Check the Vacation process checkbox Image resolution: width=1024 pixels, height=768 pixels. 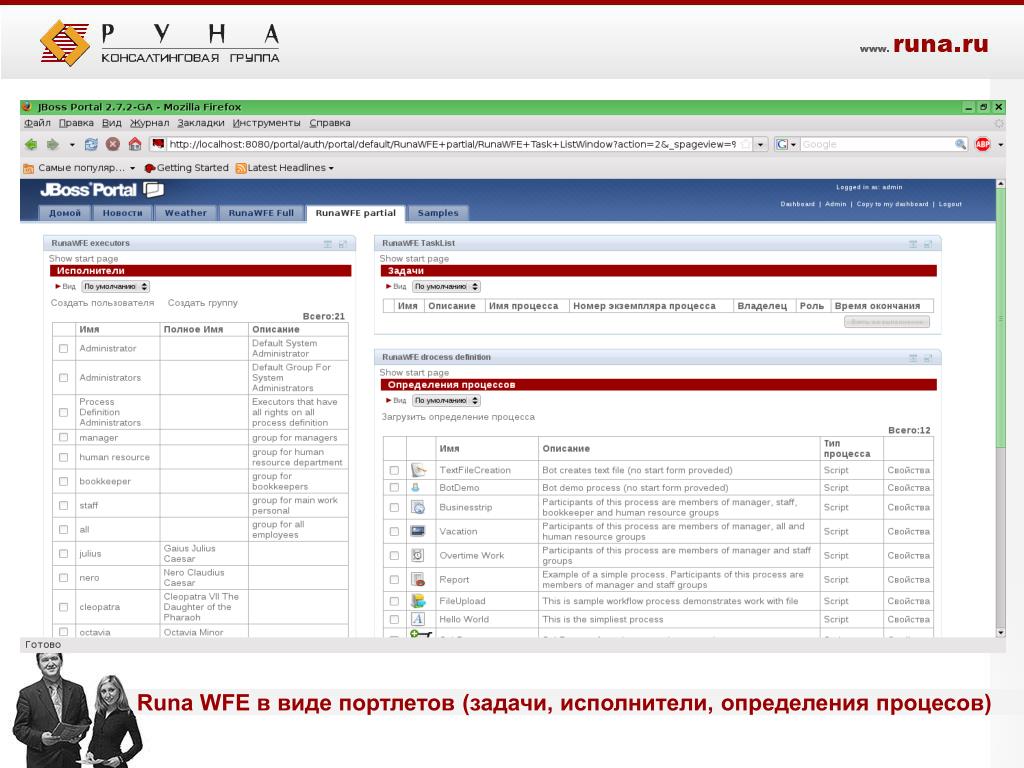(x=394, y=532)
